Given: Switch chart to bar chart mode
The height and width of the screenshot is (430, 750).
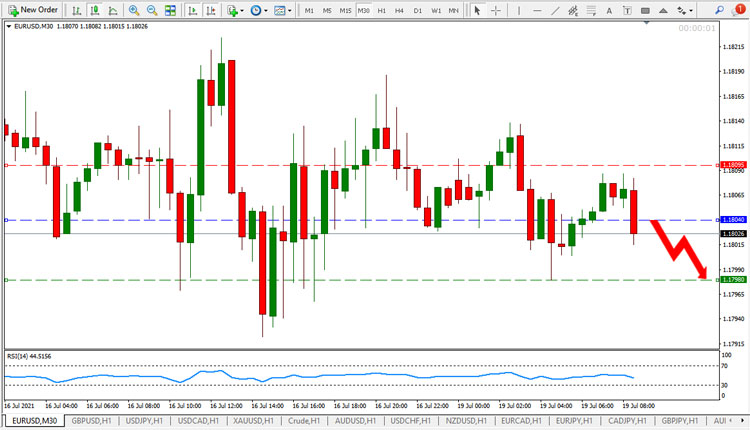Looking at the screenshot, I should click(77, 10).
